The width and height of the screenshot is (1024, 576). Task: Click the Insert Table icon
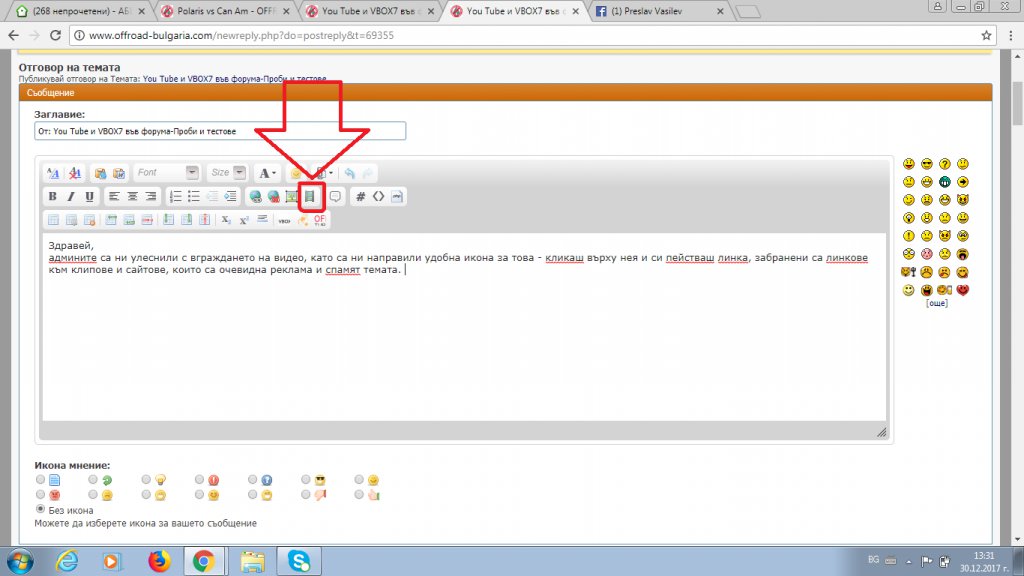(x=54, y=220)
